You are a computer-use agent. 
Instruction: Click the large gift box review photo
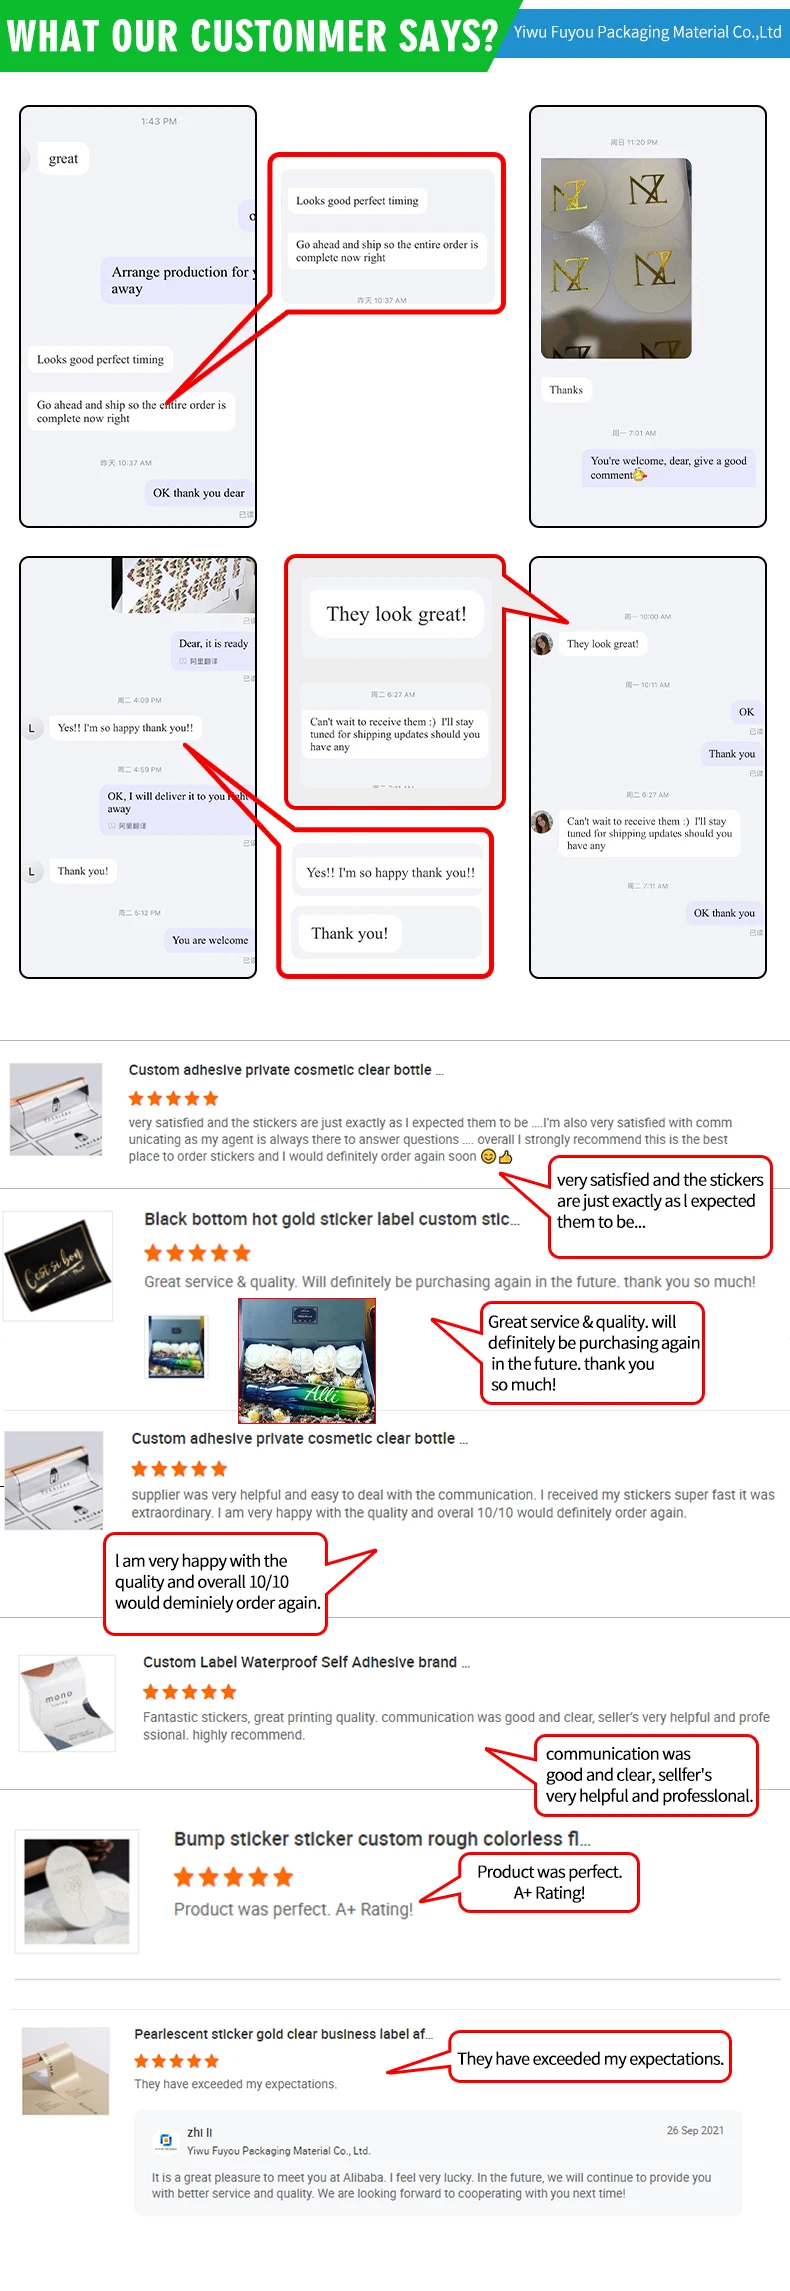[x=307, y=1361]
